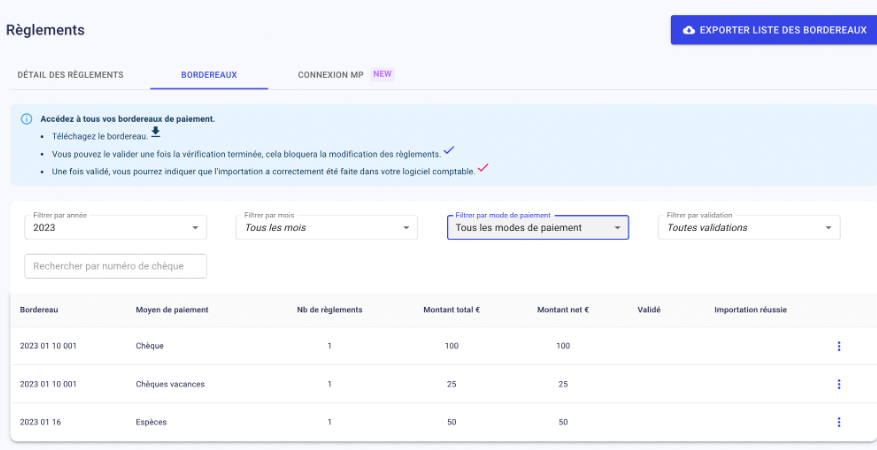Screen dimensions: 877x450
Task: Click the download icon beside Téléchargez le bordereau
Action: pos(155,132)
